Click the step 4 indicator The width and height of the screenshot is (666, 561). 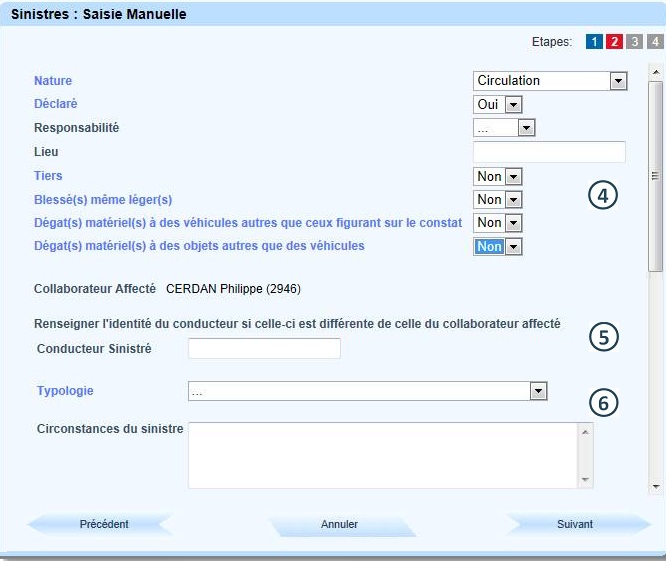tap(654, 42)
